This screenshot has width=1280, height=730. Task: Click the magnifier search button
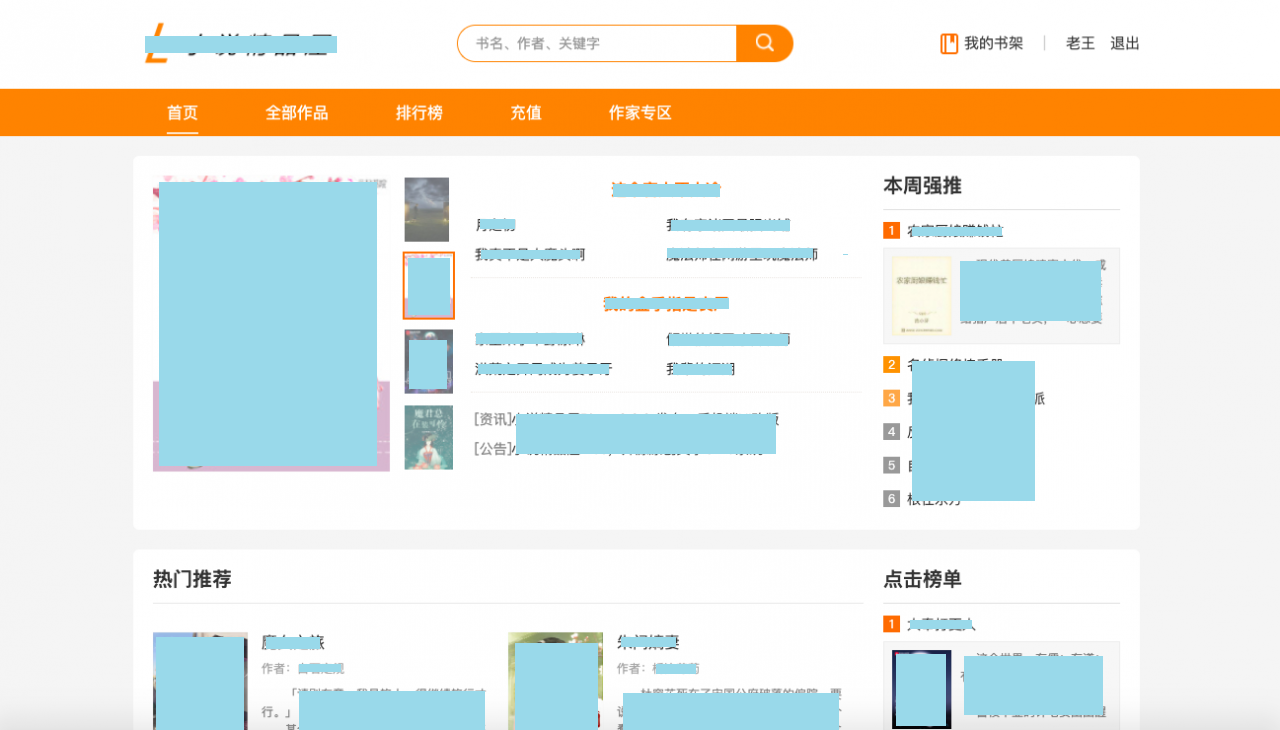coord(764,43)
